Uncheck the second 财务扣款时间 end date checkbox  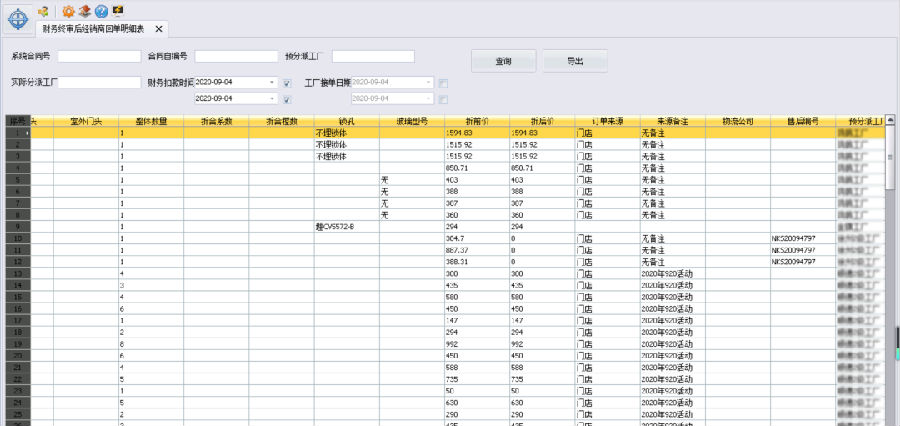[287, 99]
